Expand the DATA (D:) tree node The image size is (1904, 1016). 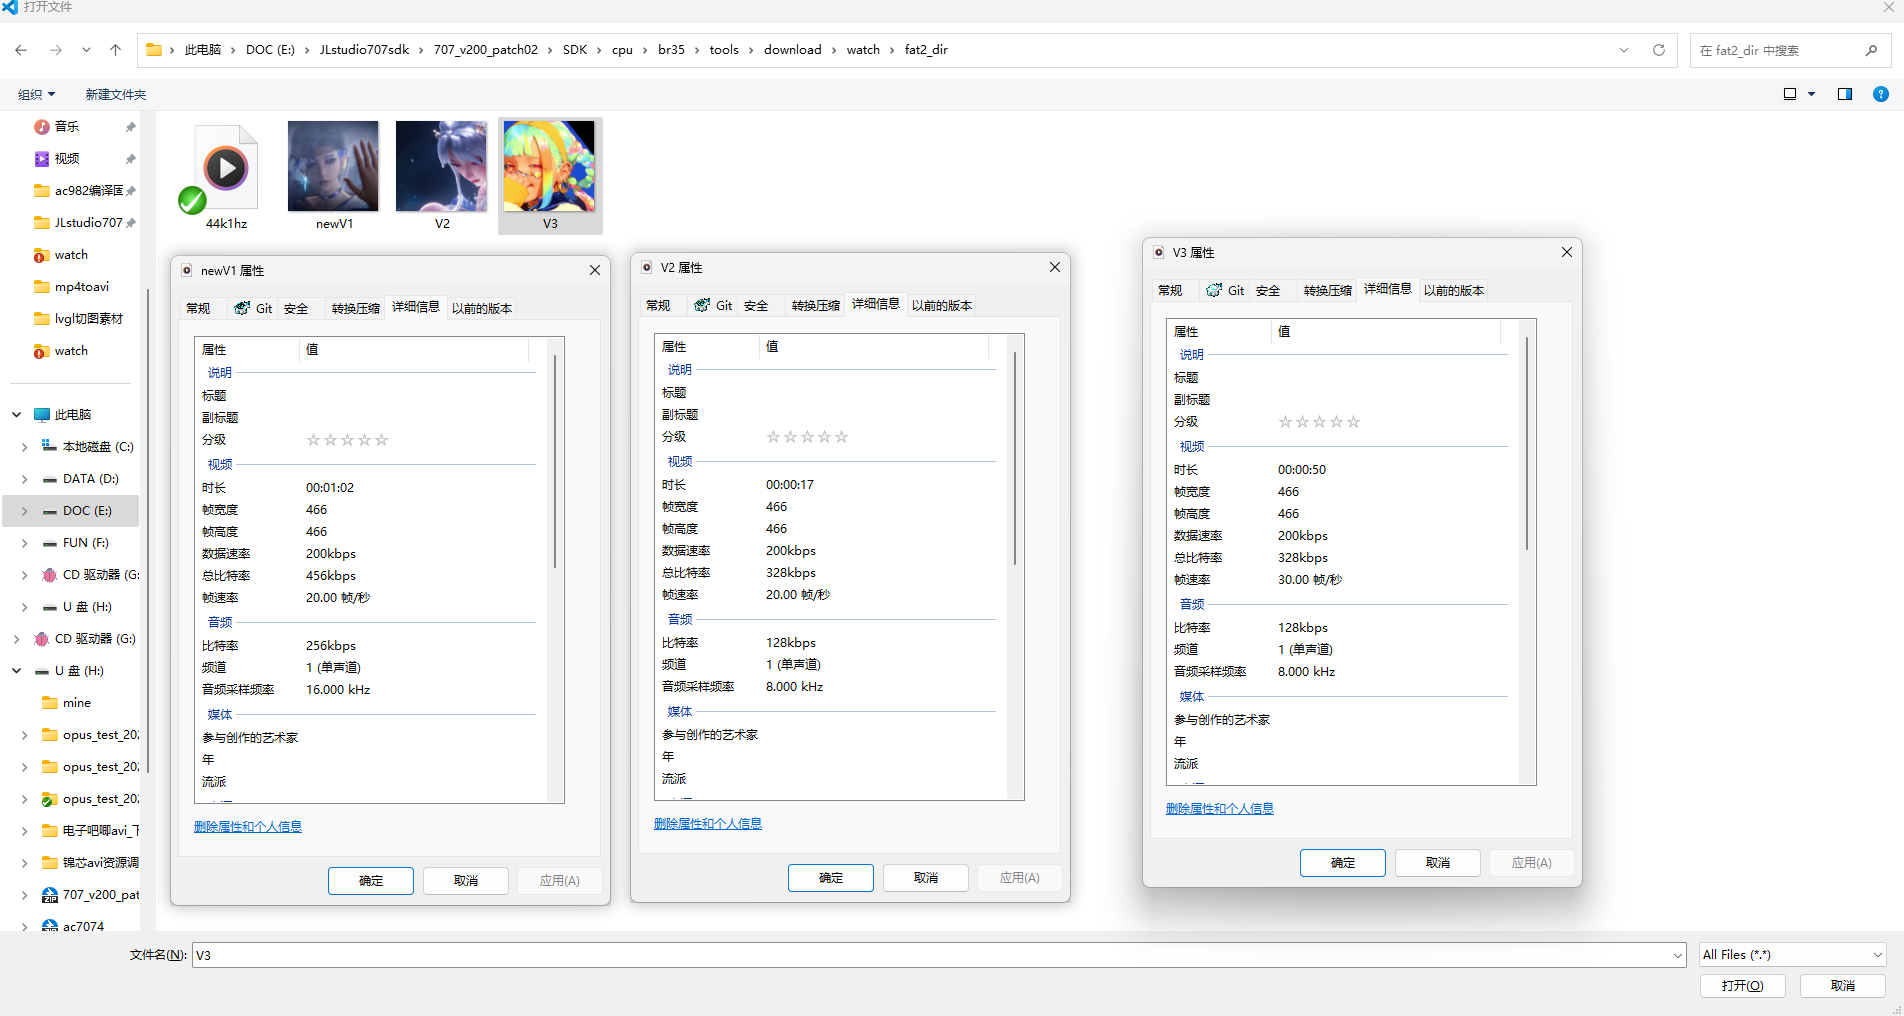point(24,479)
